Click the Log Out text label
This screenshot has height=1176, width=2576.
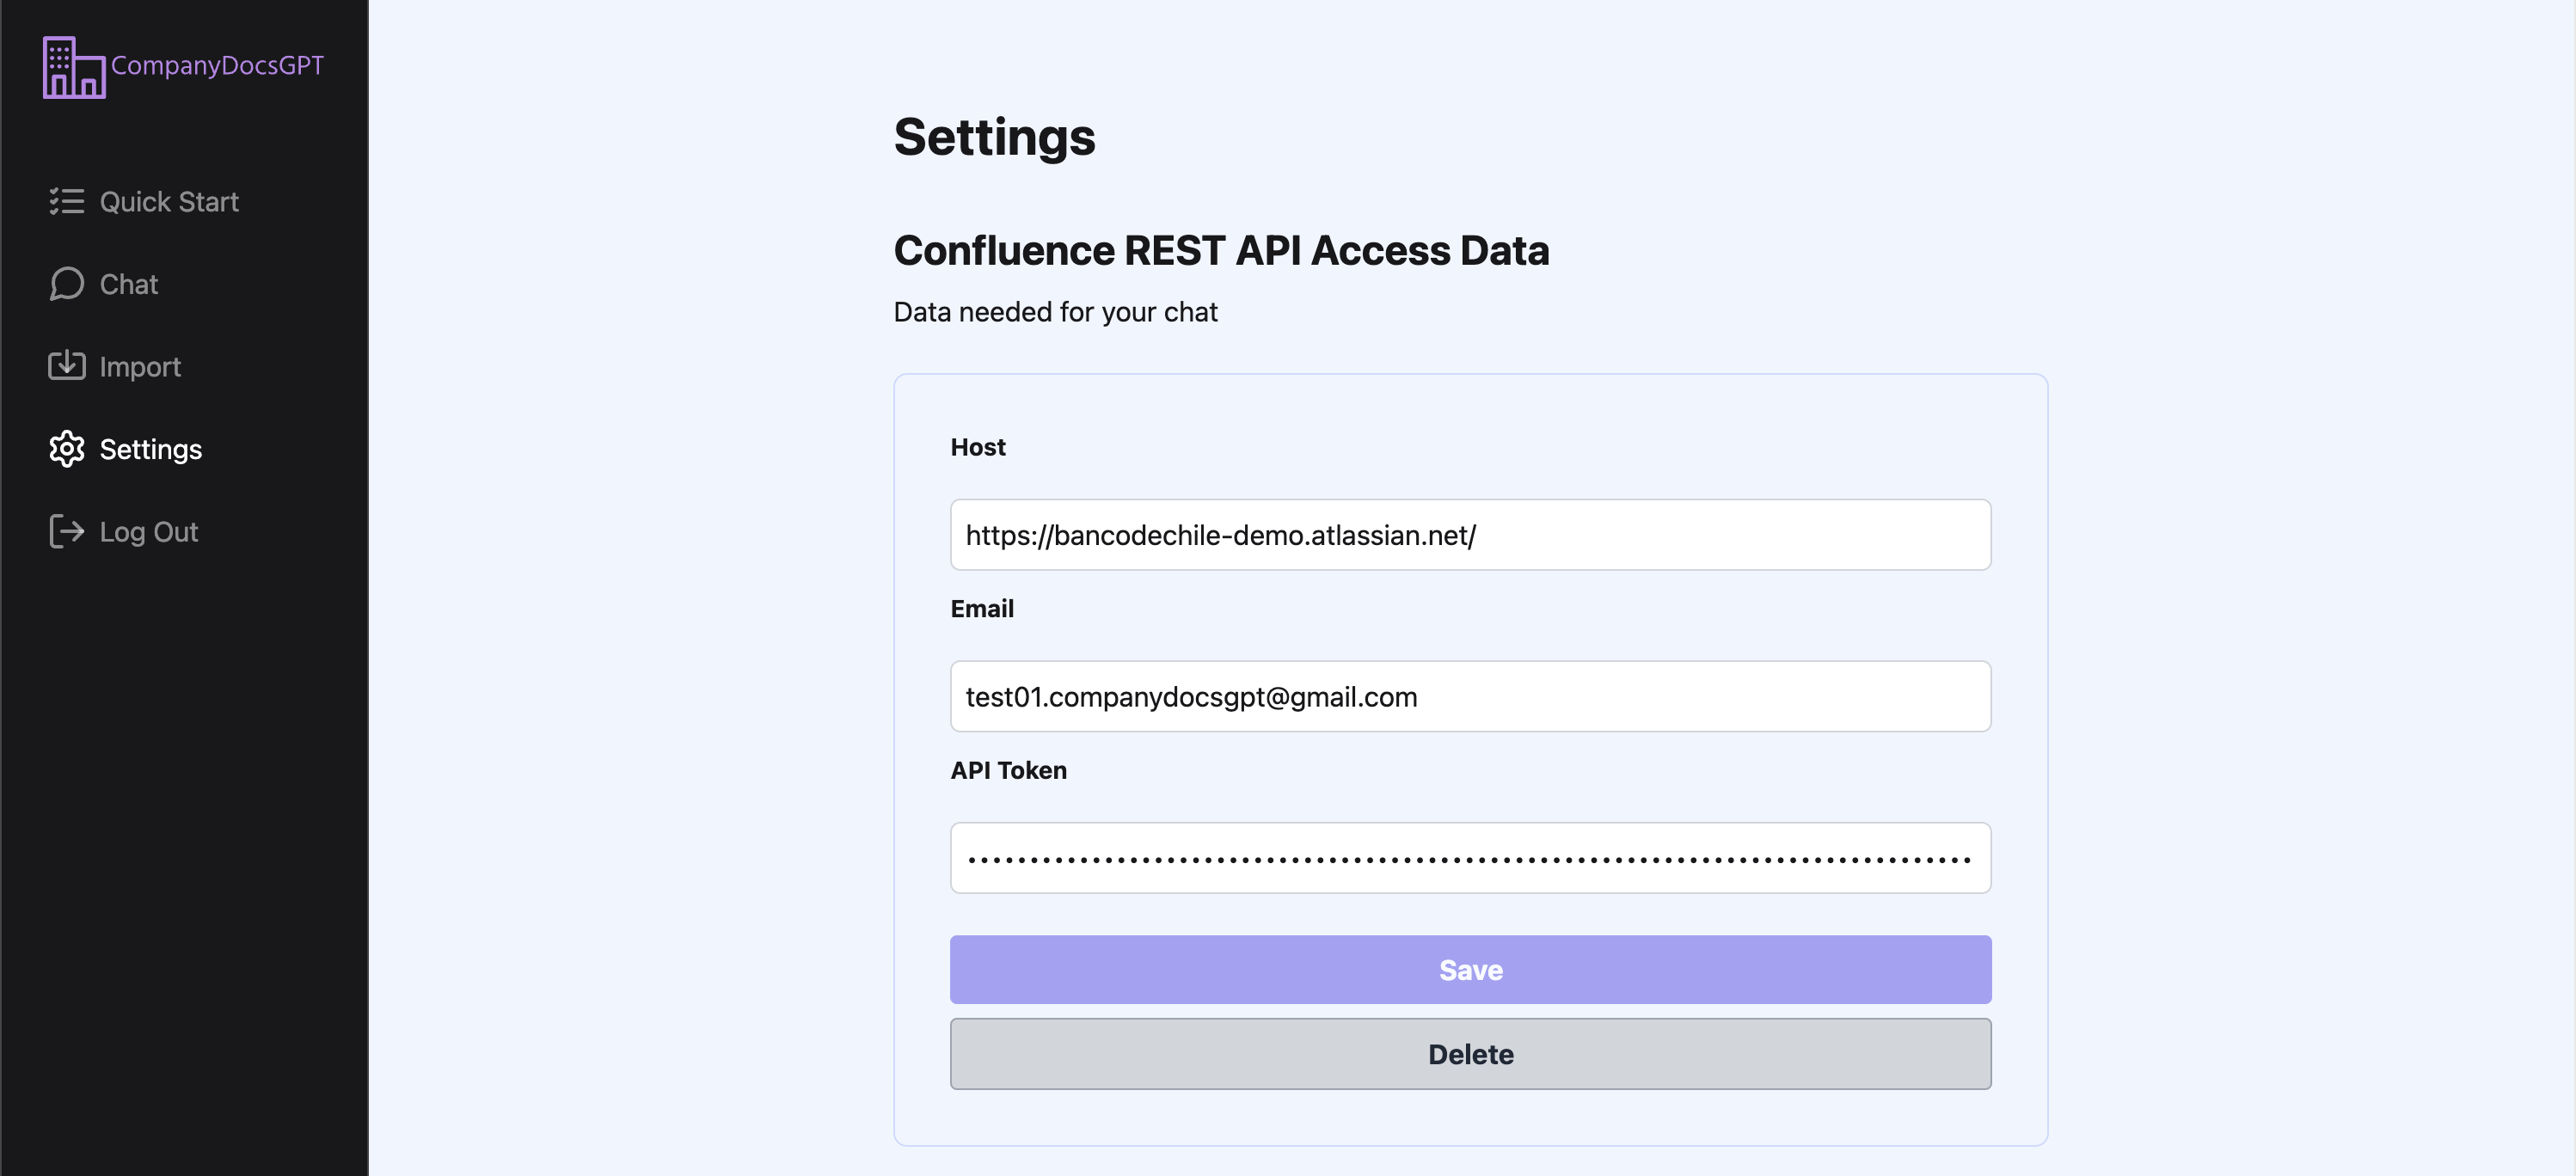[149, 532]
